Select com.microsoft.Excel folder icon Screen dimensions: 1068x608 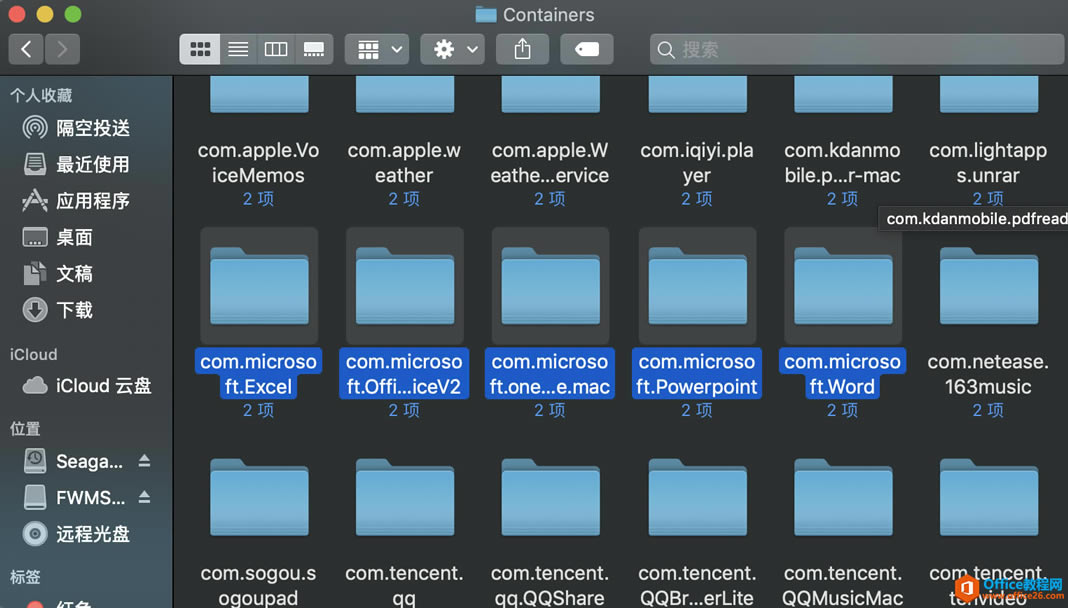point(259,286)
